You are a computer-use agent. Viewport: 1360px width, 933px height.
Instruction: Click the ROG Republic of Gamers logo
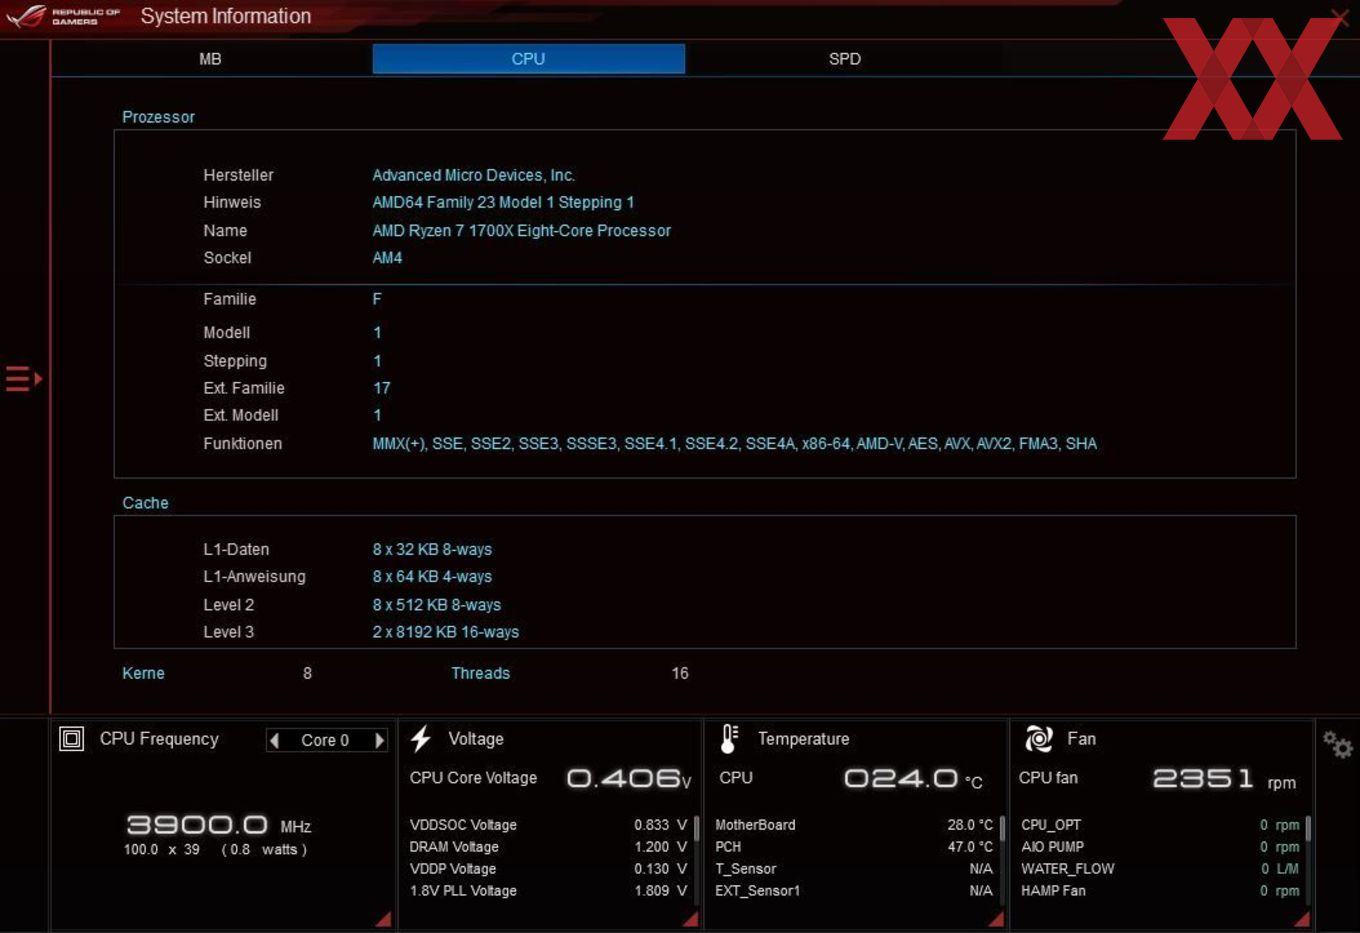[62, 16]
